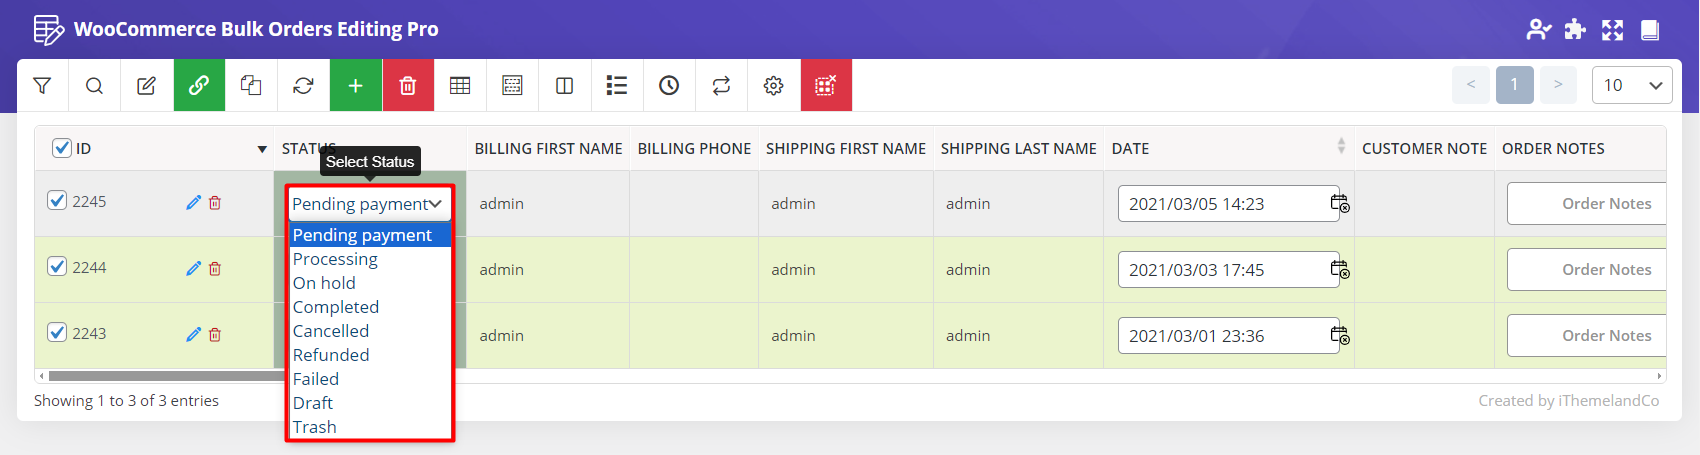Toggle the checkbox for order 2244
The height and width of the screenshot is (455, 1700).
58,266
